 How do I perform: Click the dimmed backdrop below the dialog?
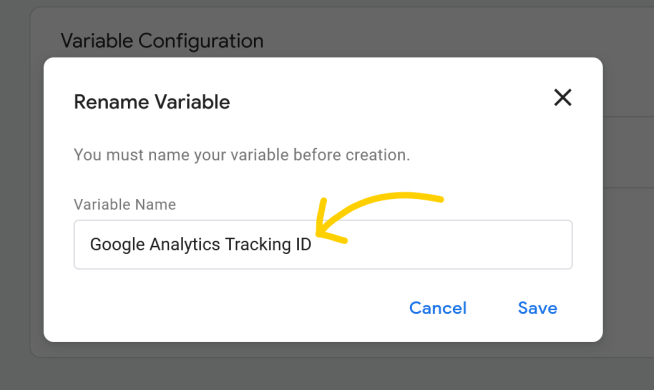click(323, 367)
